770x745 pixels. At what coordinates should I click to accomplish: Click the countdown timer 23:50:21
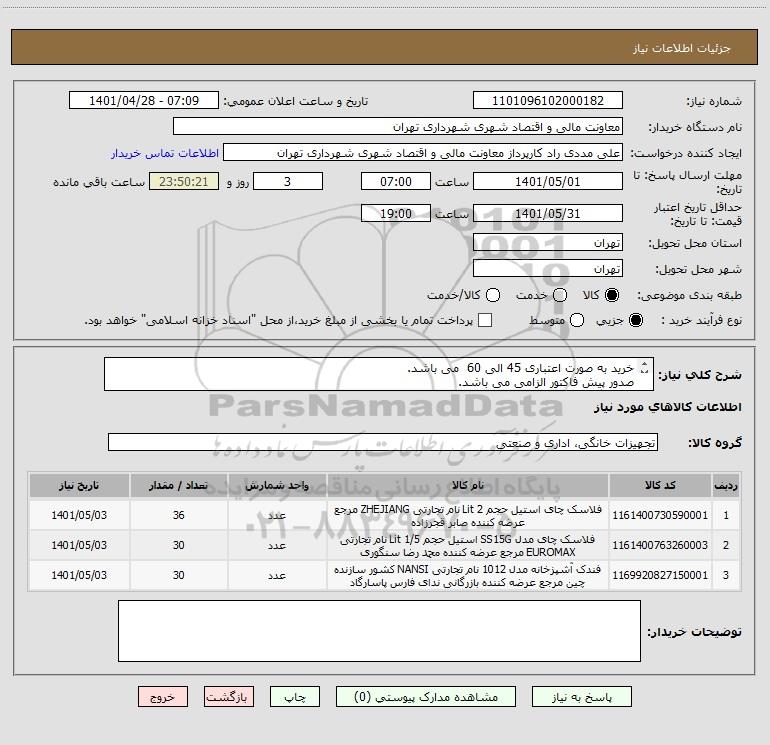(184, 181)
